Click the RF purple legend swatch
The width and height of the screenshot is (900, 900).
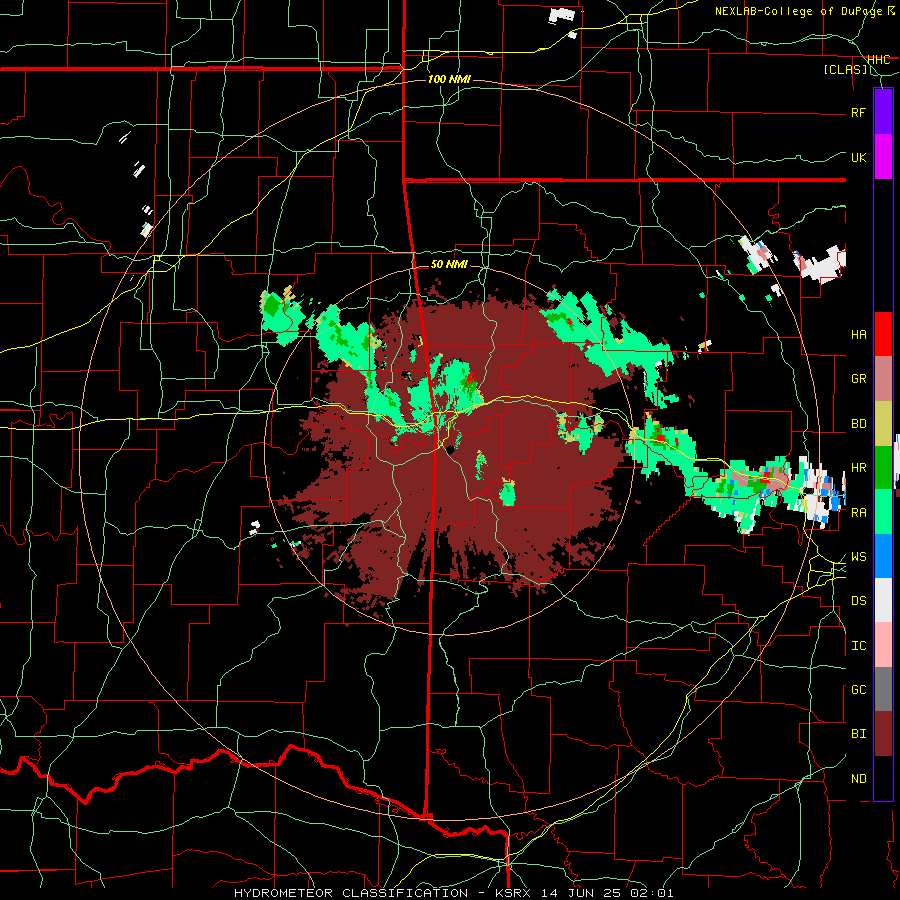pyautogui.click(x=883, y=112)
